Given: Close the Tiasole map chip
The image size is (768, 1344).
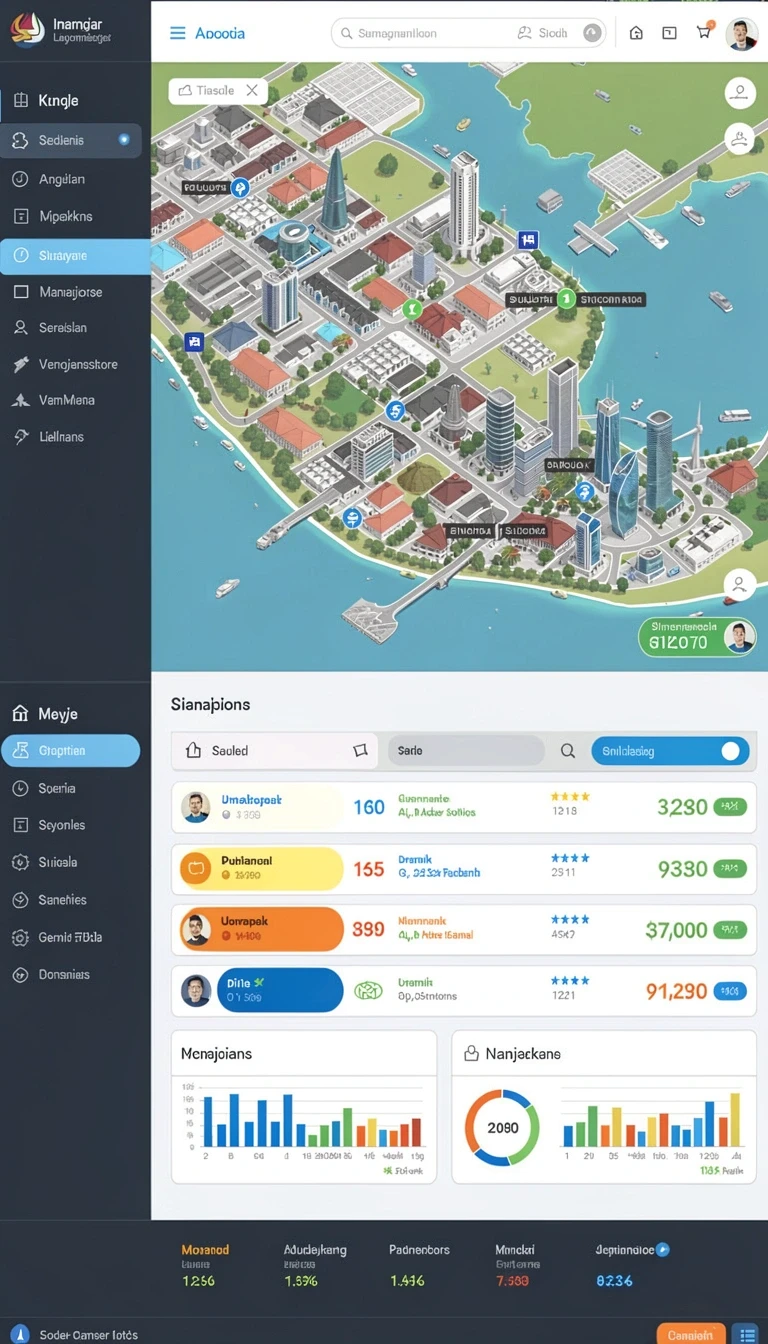Looking at the screenshot, I should 252,90.
